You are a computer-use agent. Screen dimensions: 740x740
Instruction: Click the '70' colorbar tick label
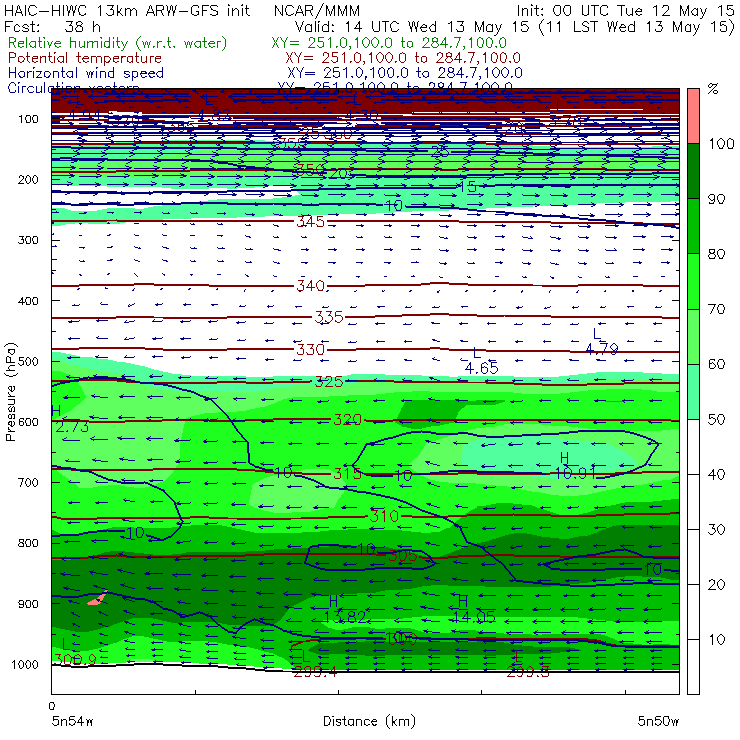716,310
